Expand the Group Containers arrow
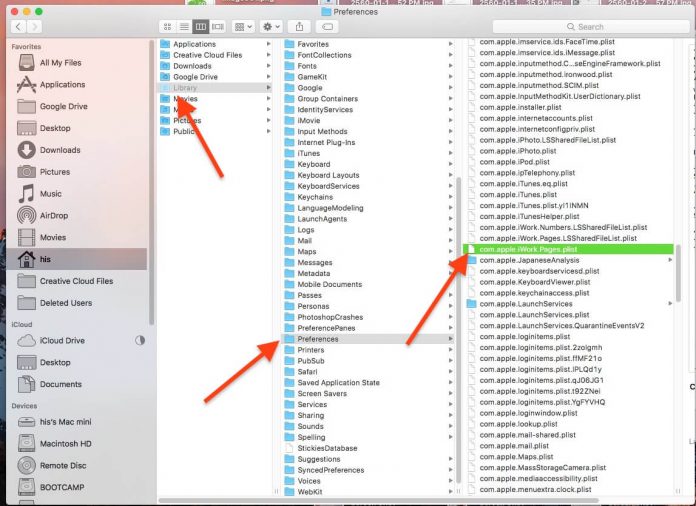Screen dimensions: 696x506 (451, 99)
